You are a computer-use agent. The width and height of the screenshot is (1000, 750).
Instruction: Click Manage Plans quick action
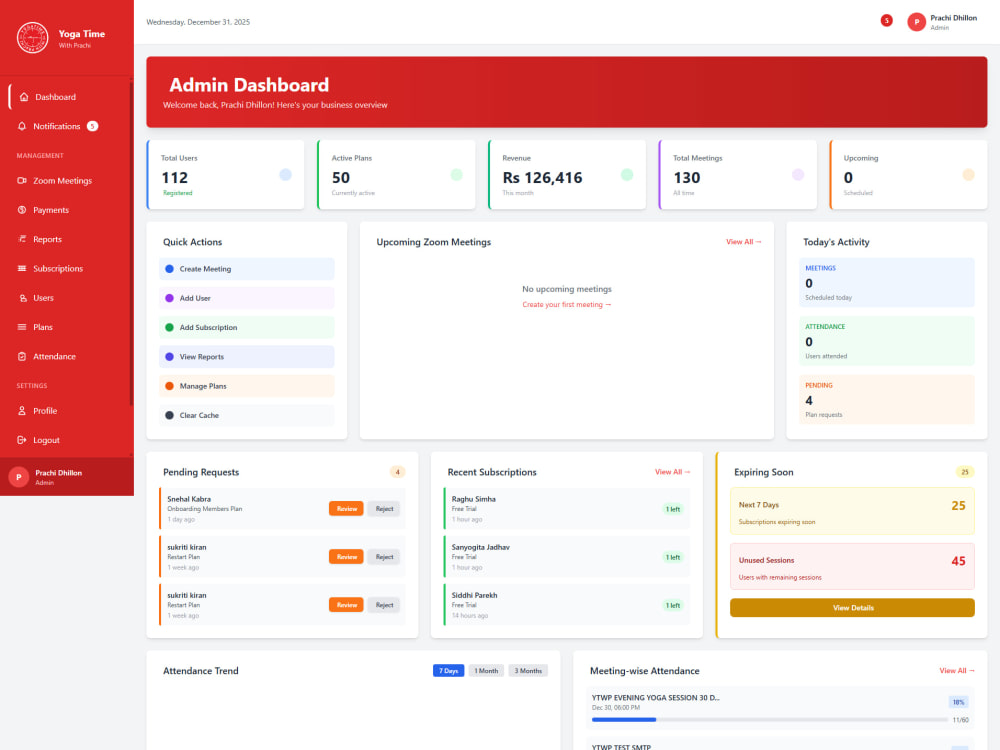[246, 386]
